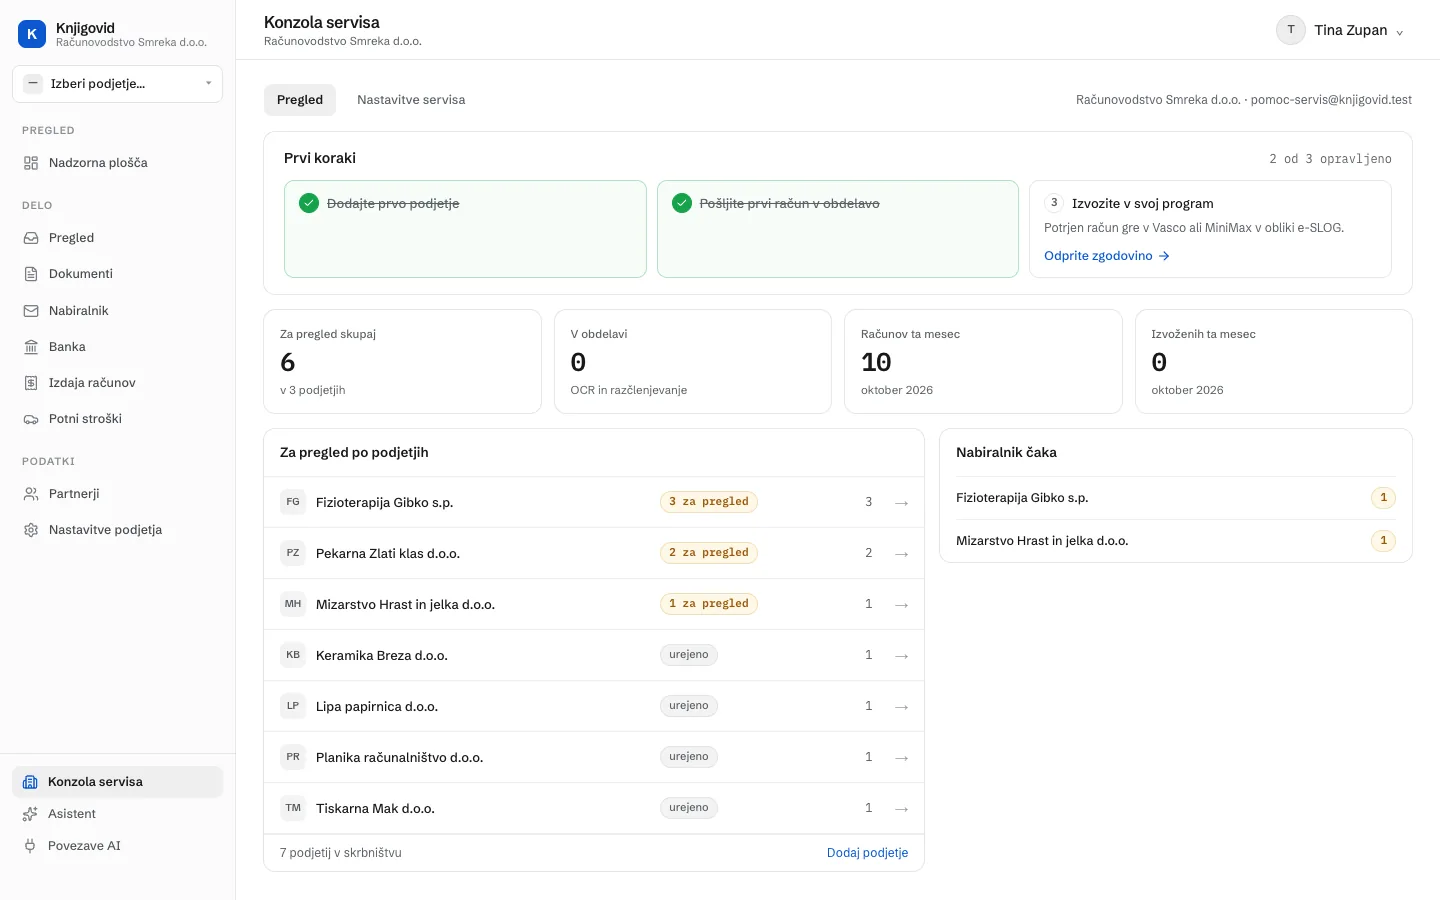Click arrow in Pekarna Zlati klas row
The height and width of the screenshot is (900, 1440).
click(901, 554)
